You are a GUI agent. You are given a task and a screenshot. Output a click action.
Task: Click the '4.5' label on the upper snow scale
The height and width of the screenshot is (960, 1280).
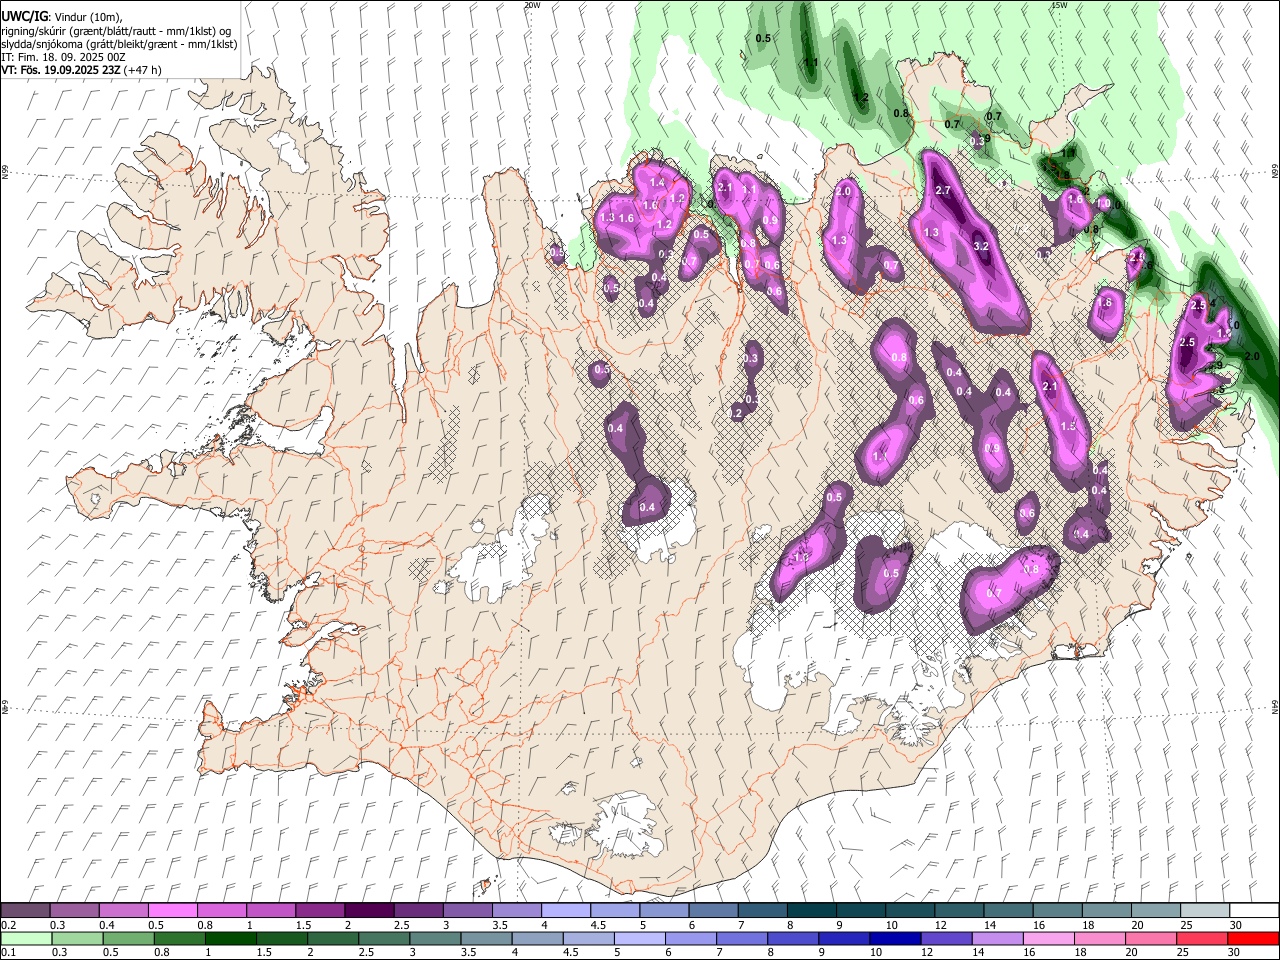598,925
